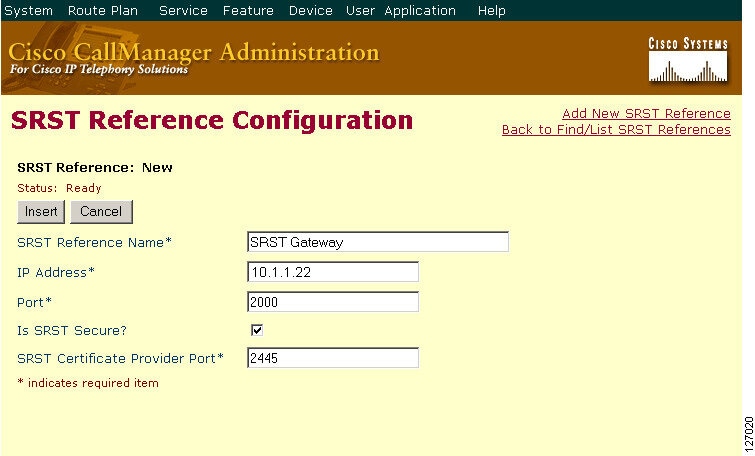Open the Route Plan menu
The width and height of the screenshot is (755, 456).
(103, 10)
